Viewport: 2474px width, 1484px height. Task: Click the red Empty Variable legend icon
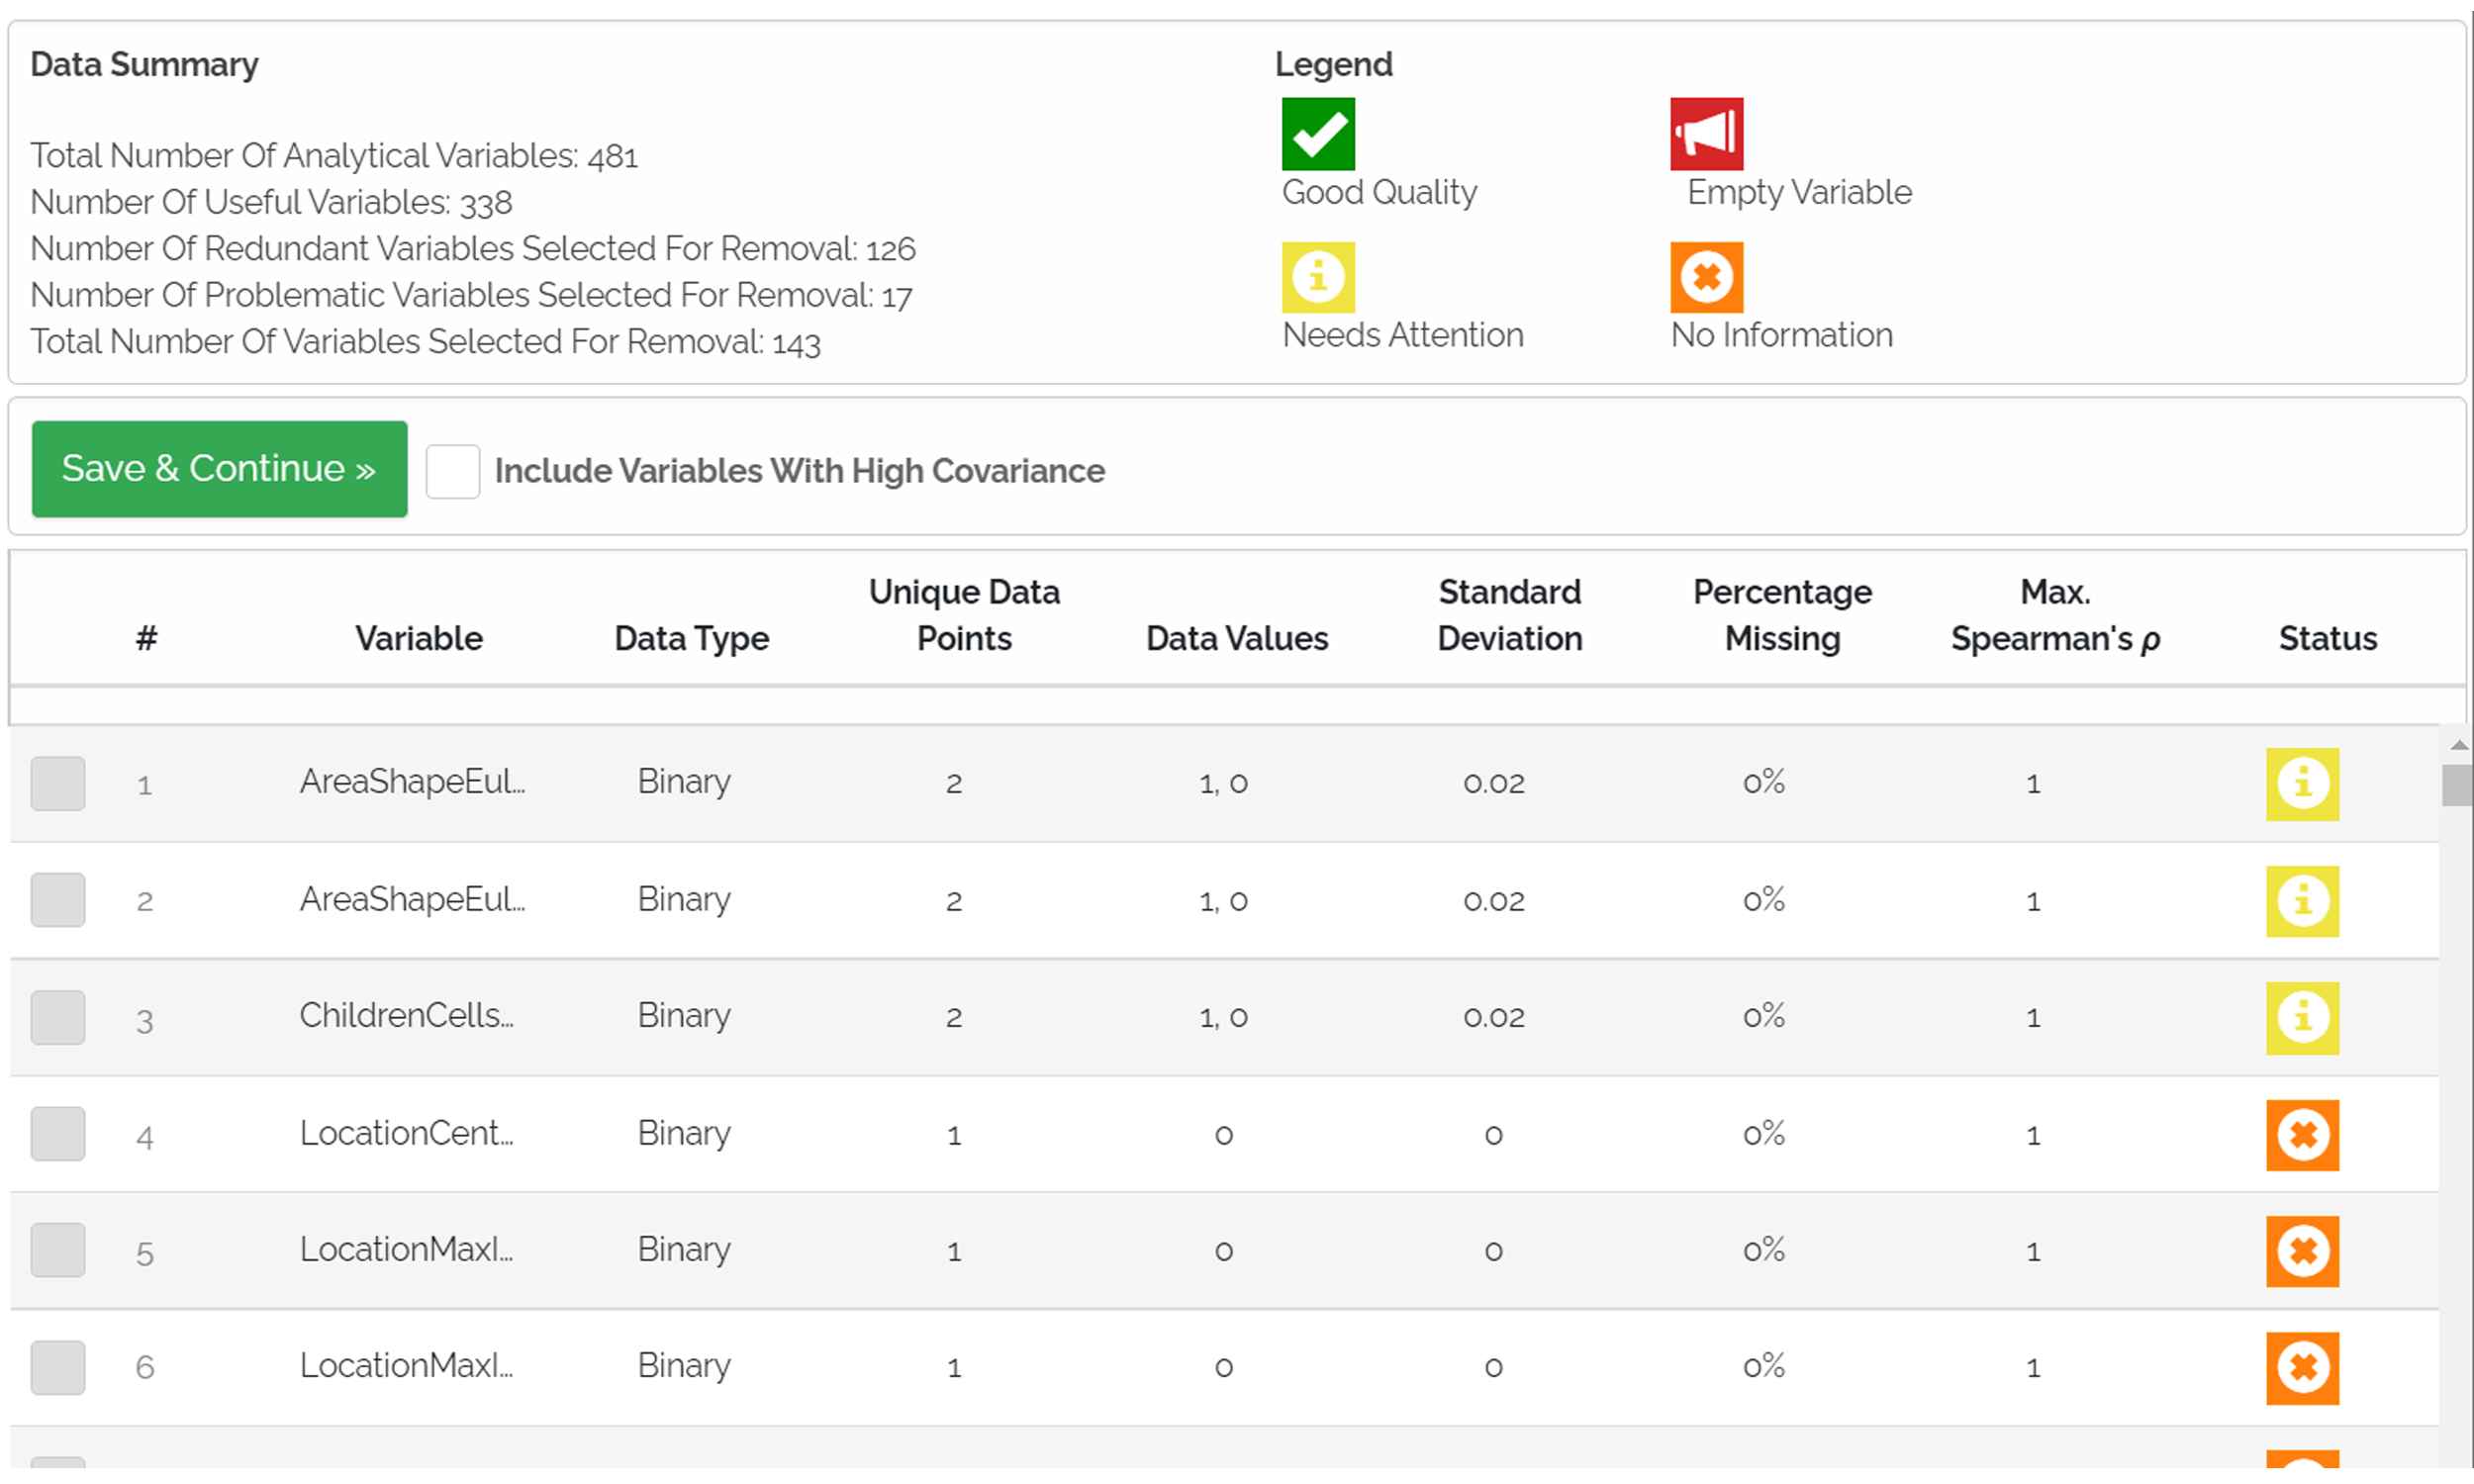(1705, 134)
